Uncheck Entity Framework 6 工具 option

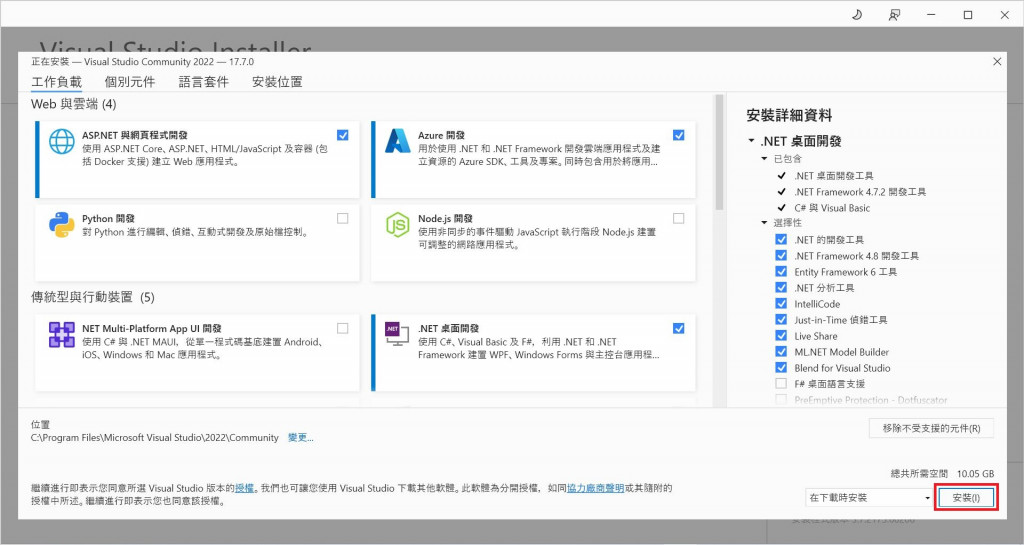(x=781, y=272)
